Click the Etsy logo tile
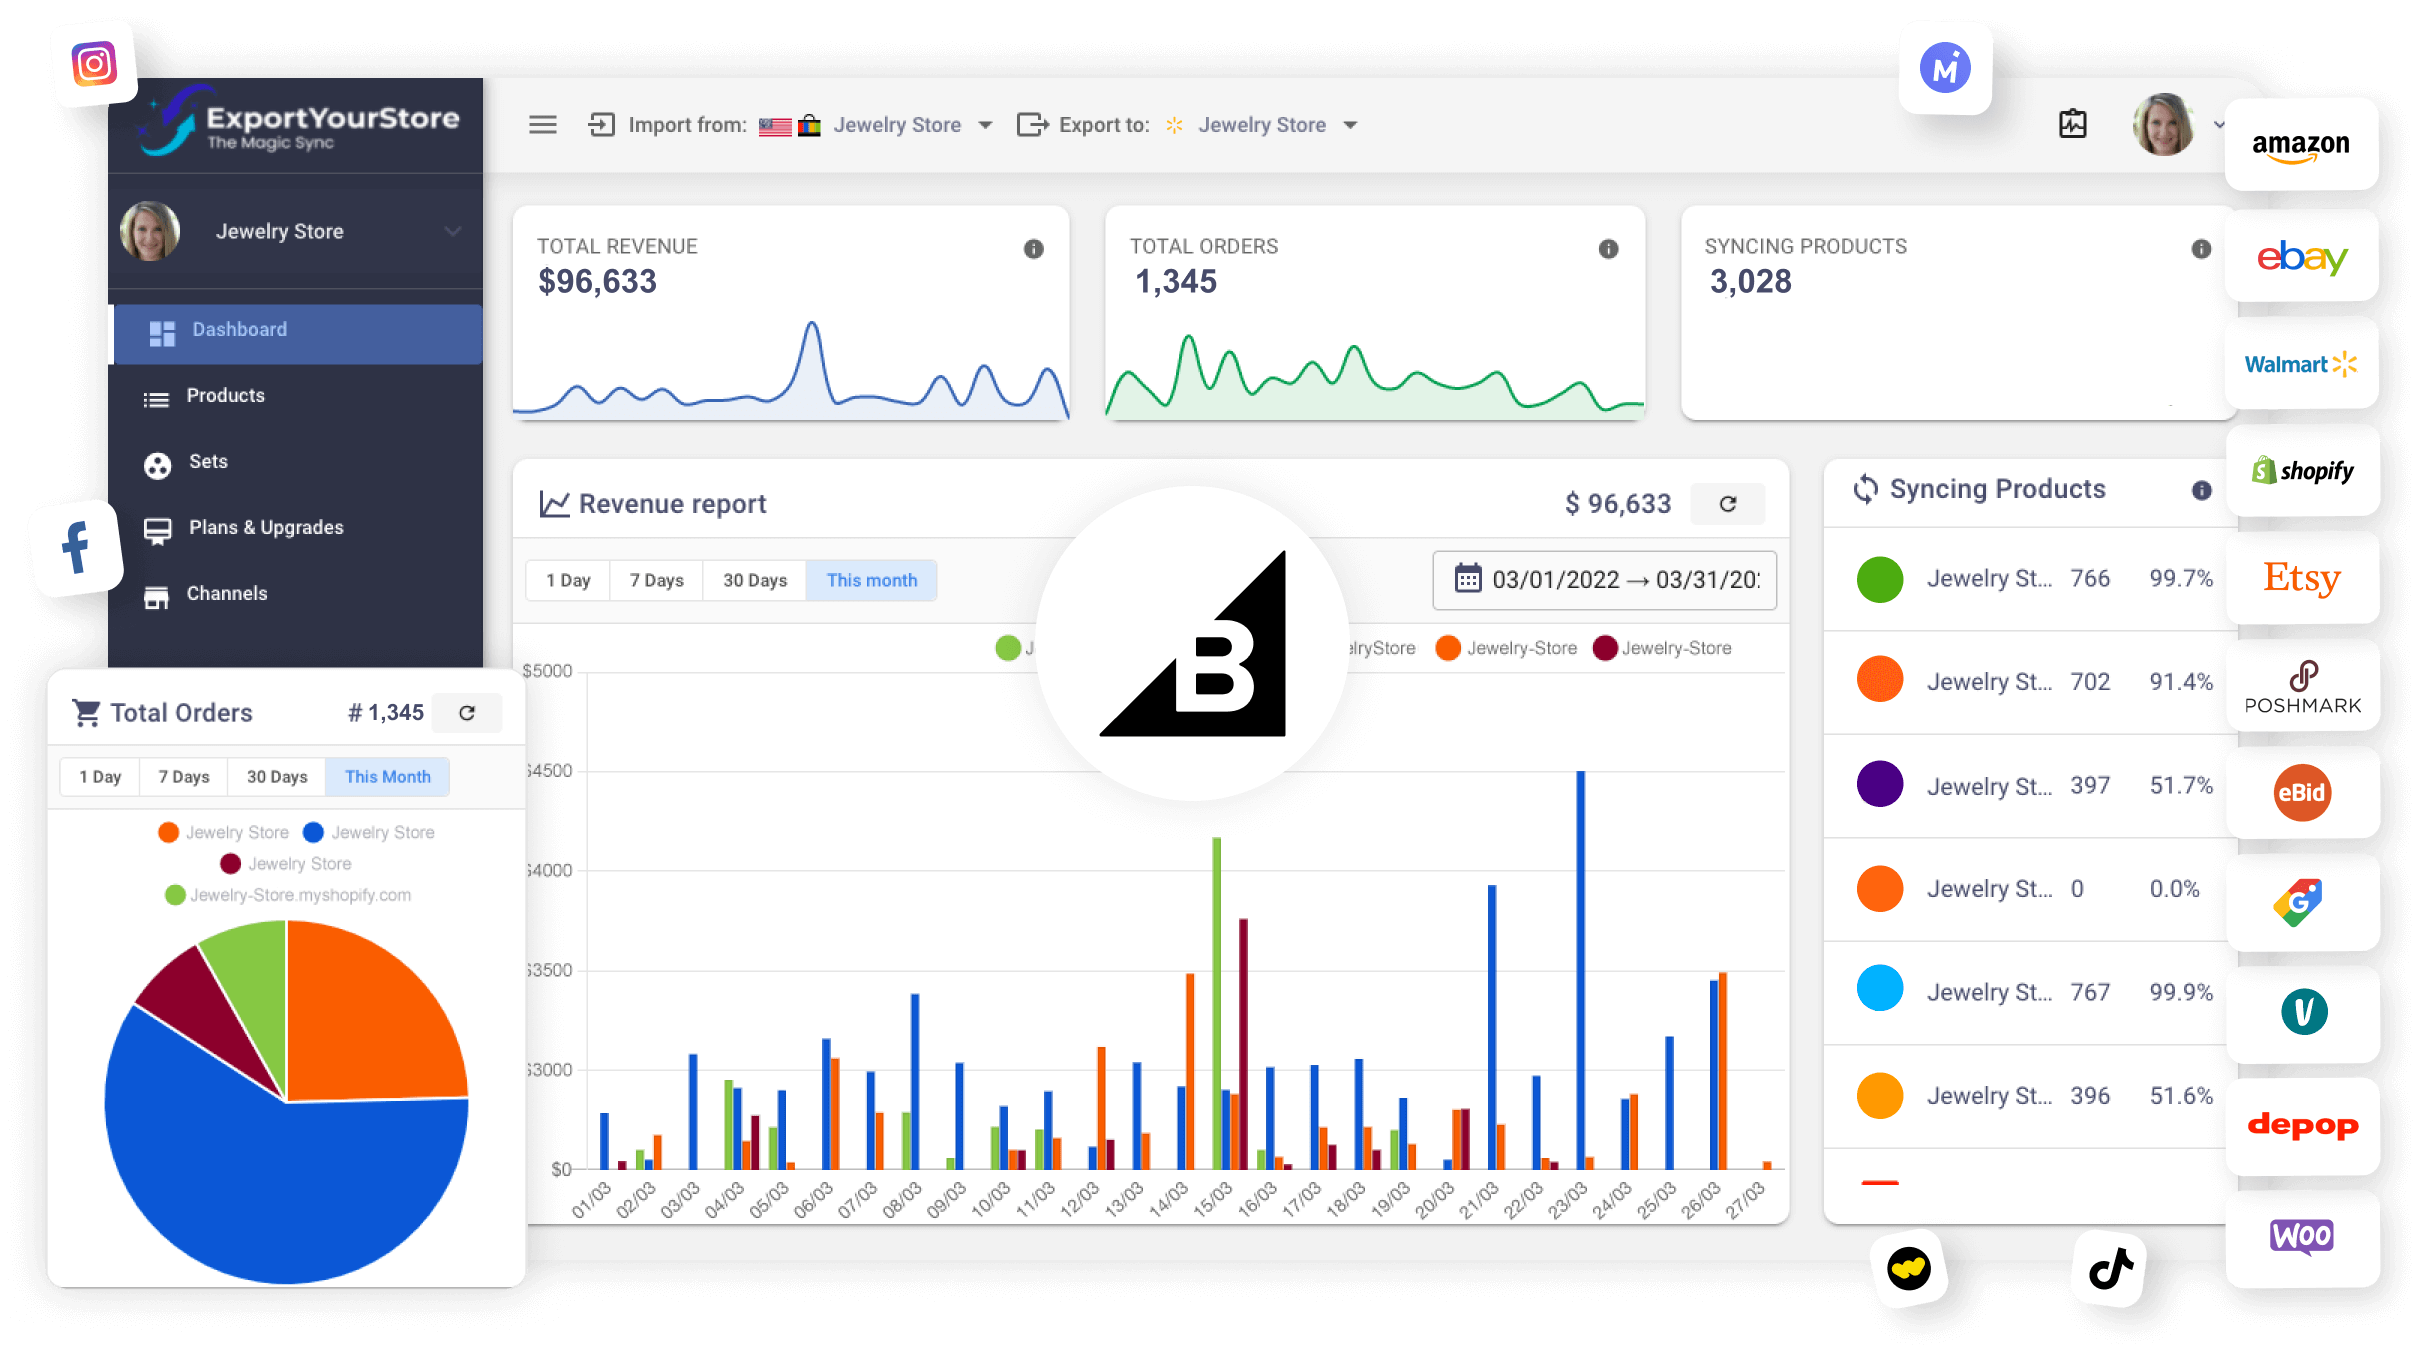The width and height of the screenshot is (2420, 1353). [x=2302, y=578]
